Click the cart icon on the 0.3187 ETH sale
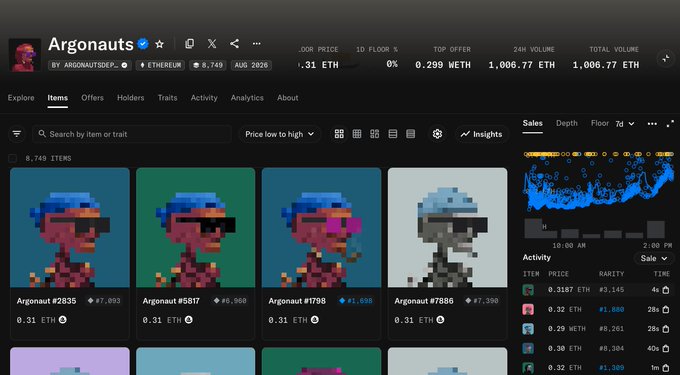680x375 pixels. tap(666, 290)
